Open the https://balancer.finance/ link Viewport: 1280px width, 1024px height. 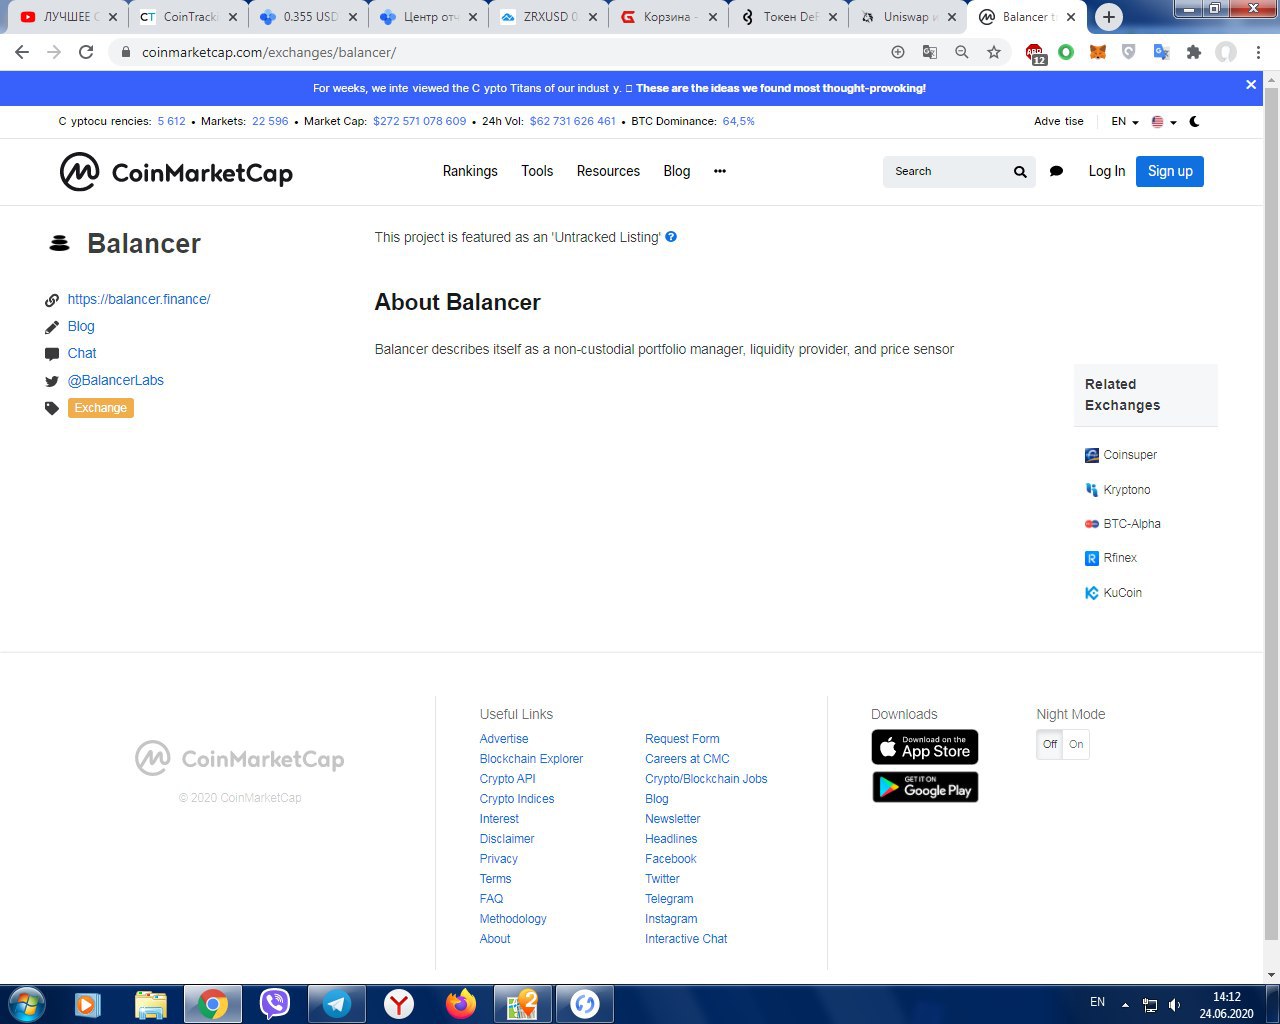click(139, 299)
